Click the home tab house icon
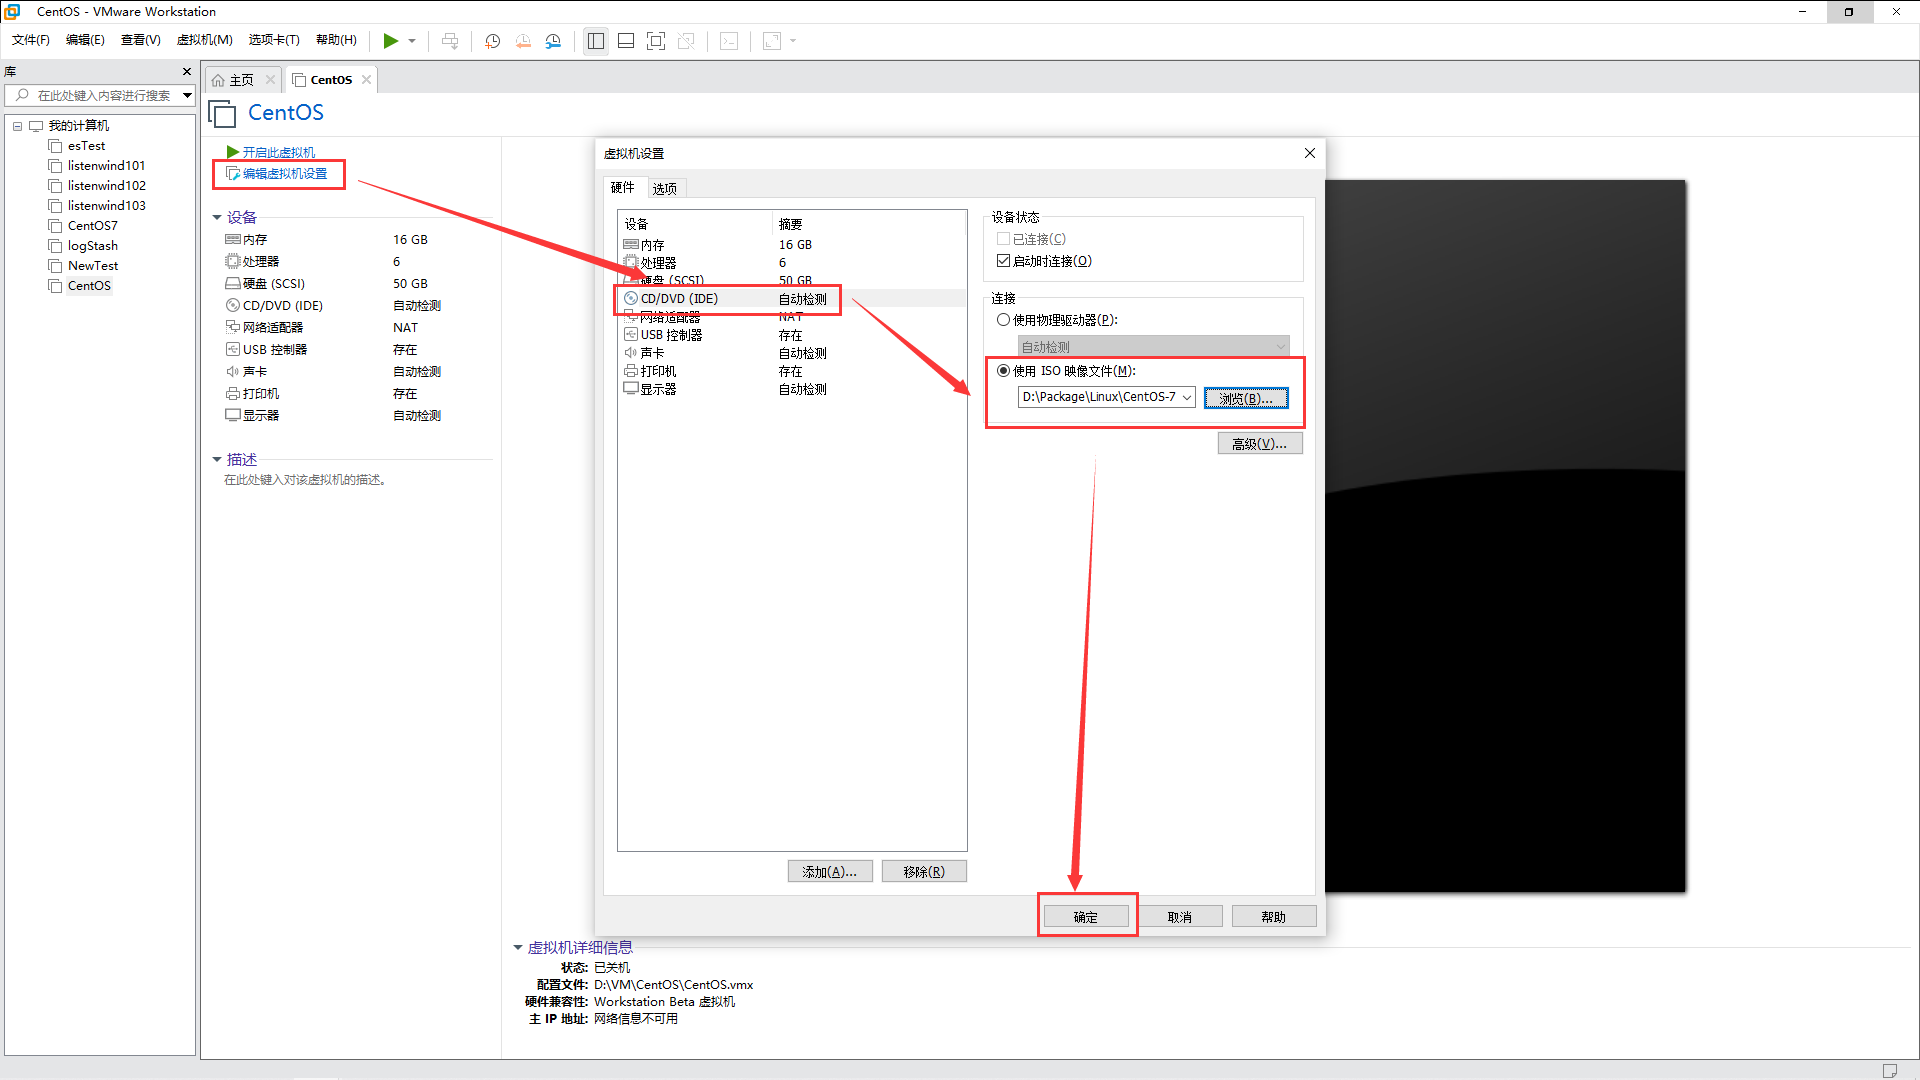Screen dimensions: 1920x1080 [218, 80]
